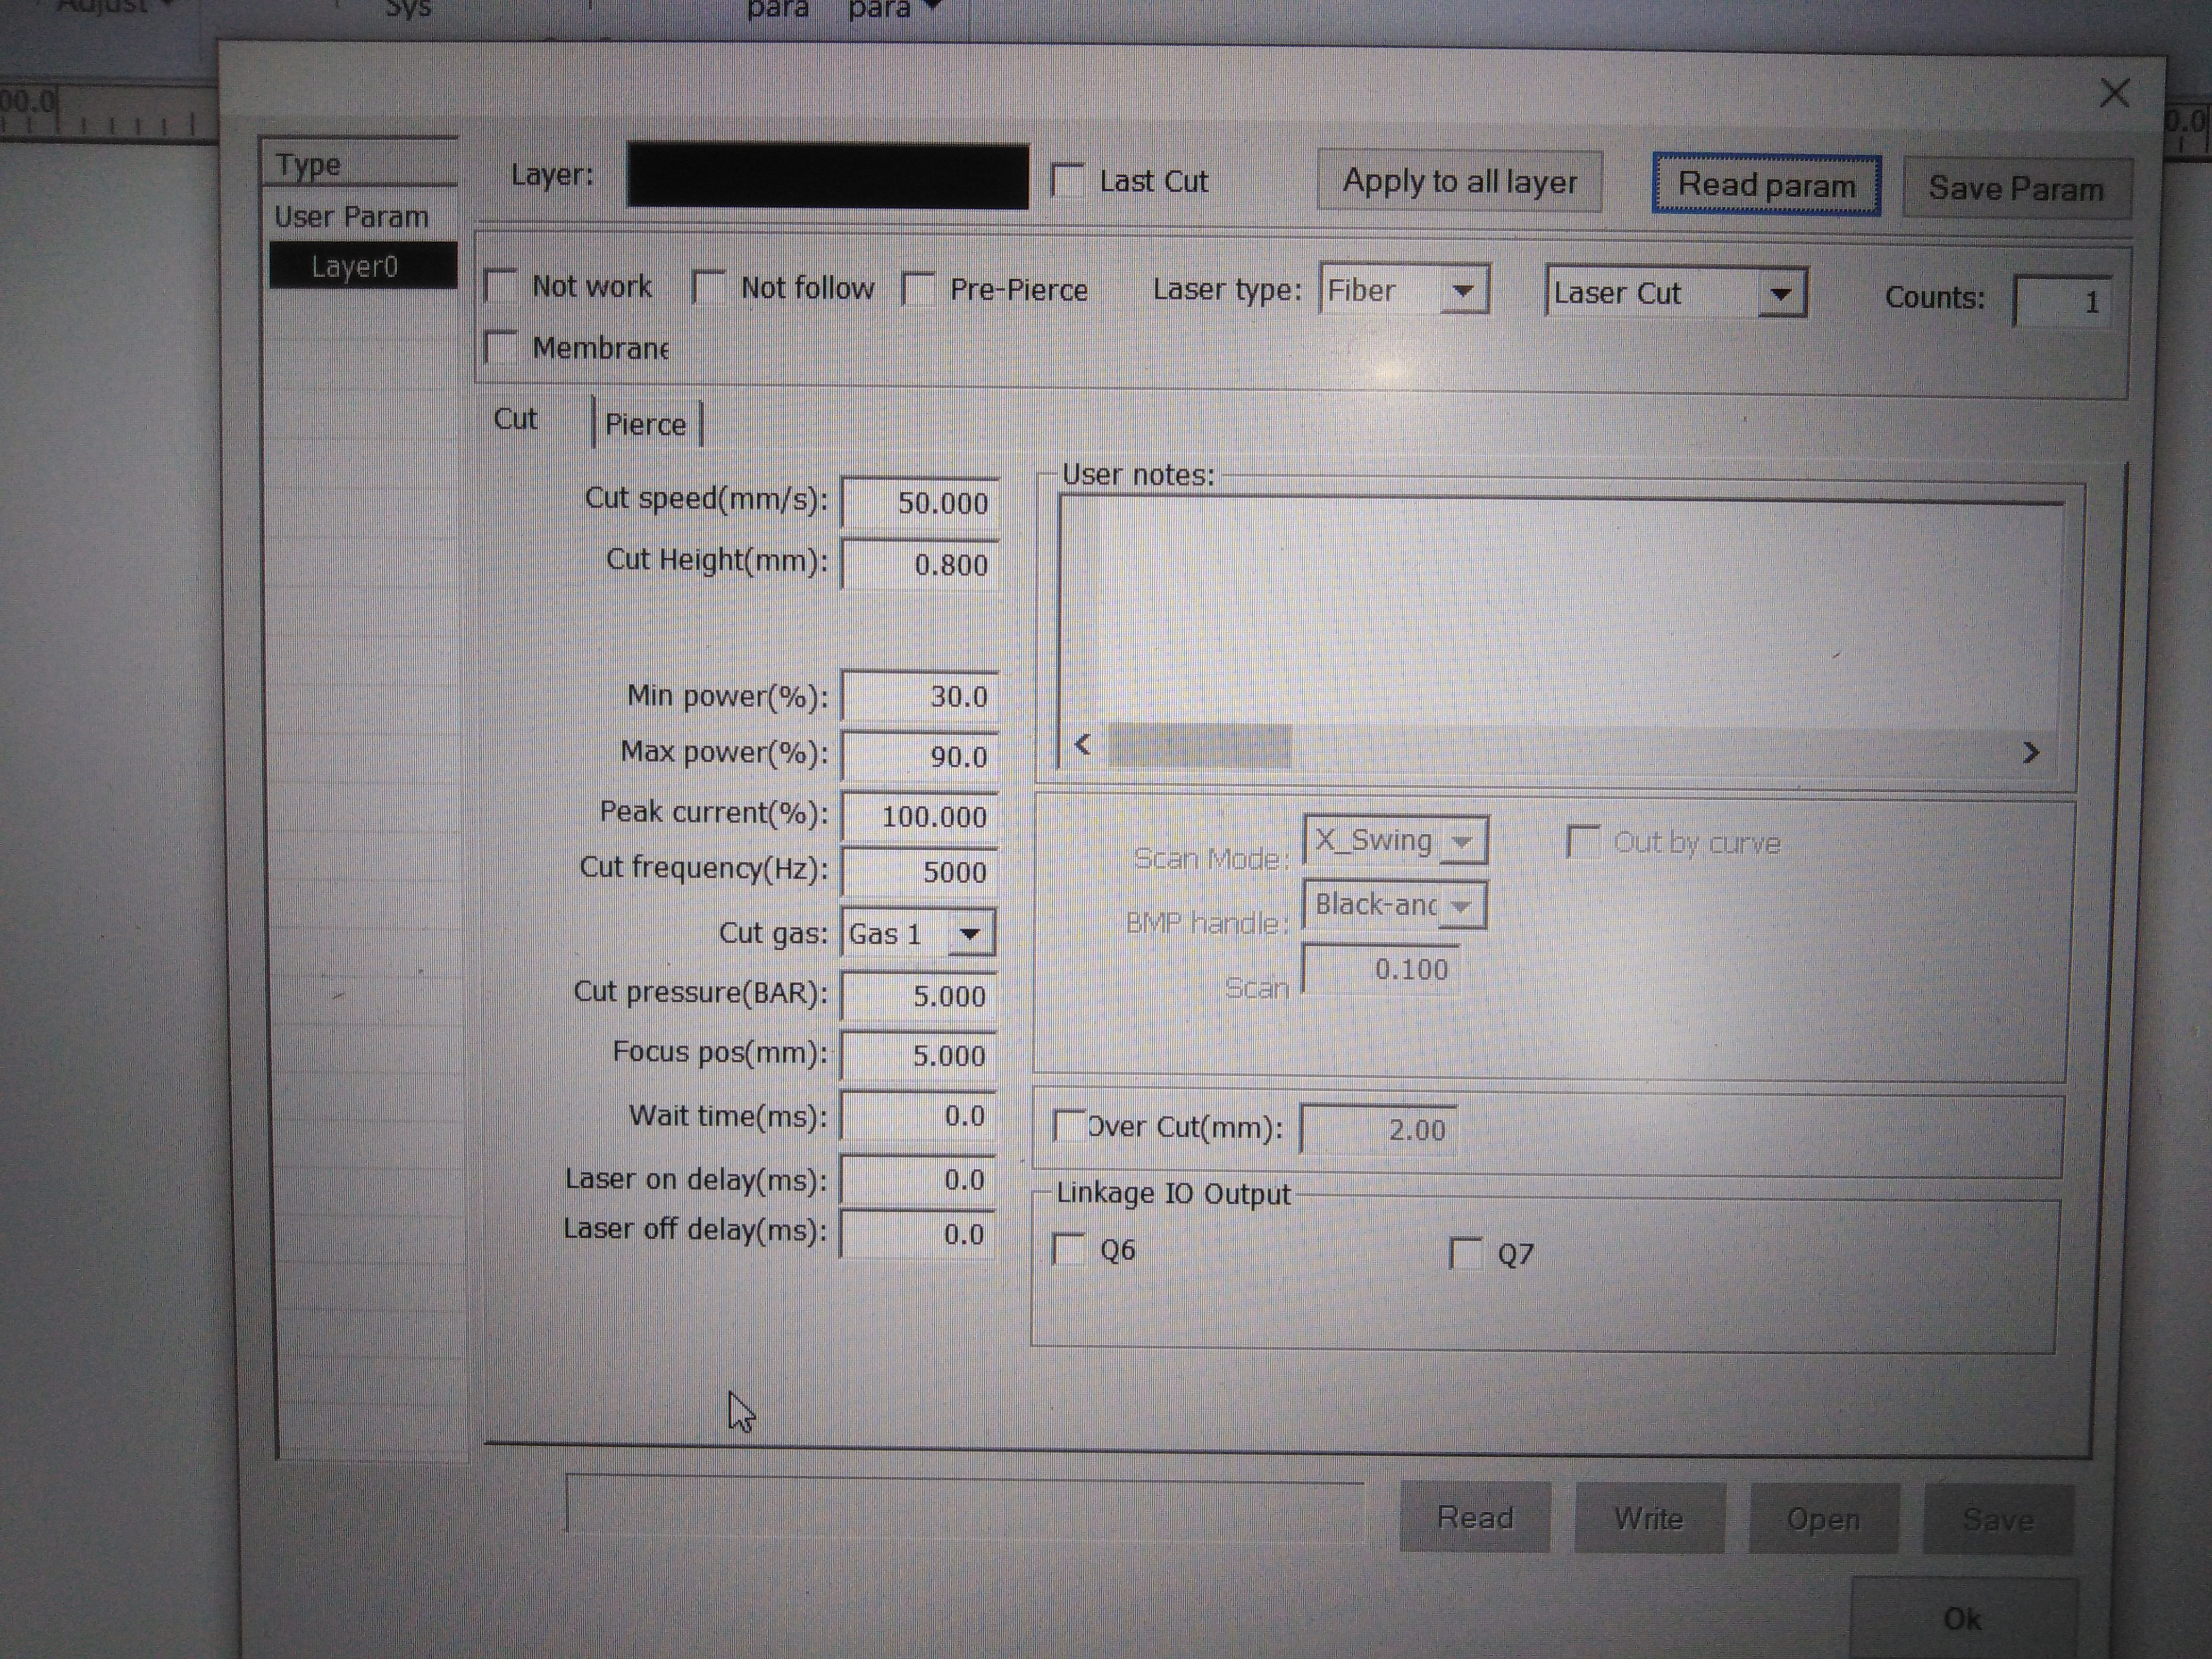This screenshot has width=2212, height=1659.
Task: Switch to the Pierce tab
Action: pos(646,424)
